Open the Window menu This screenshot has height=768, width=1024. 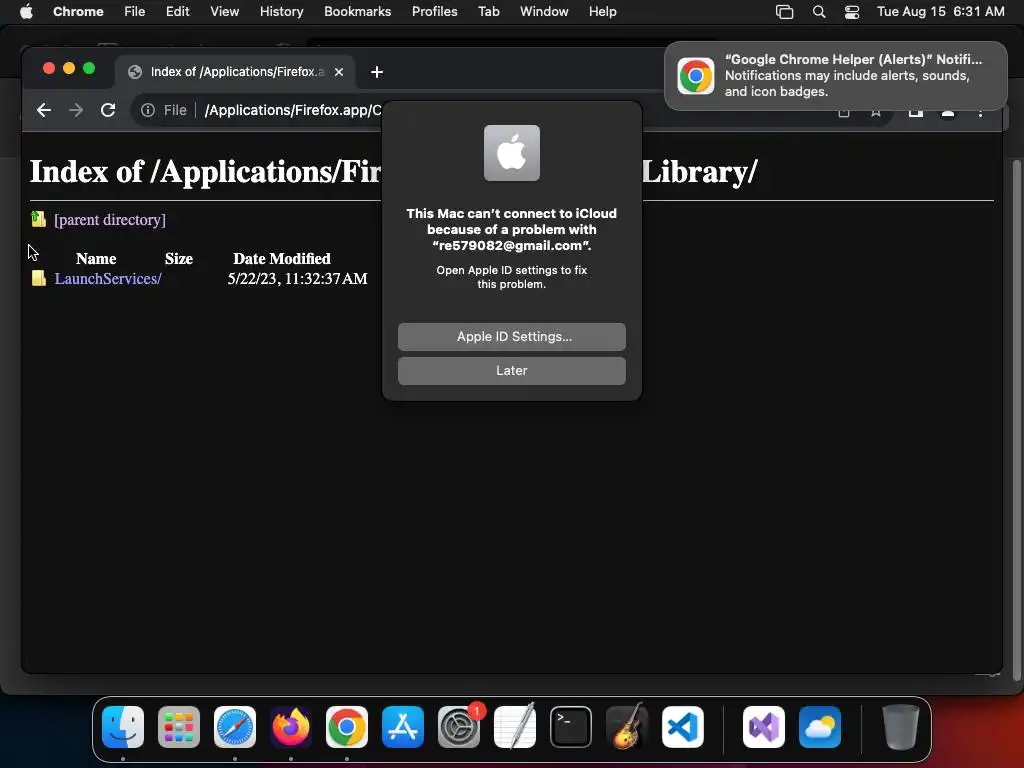pos(544,11)
